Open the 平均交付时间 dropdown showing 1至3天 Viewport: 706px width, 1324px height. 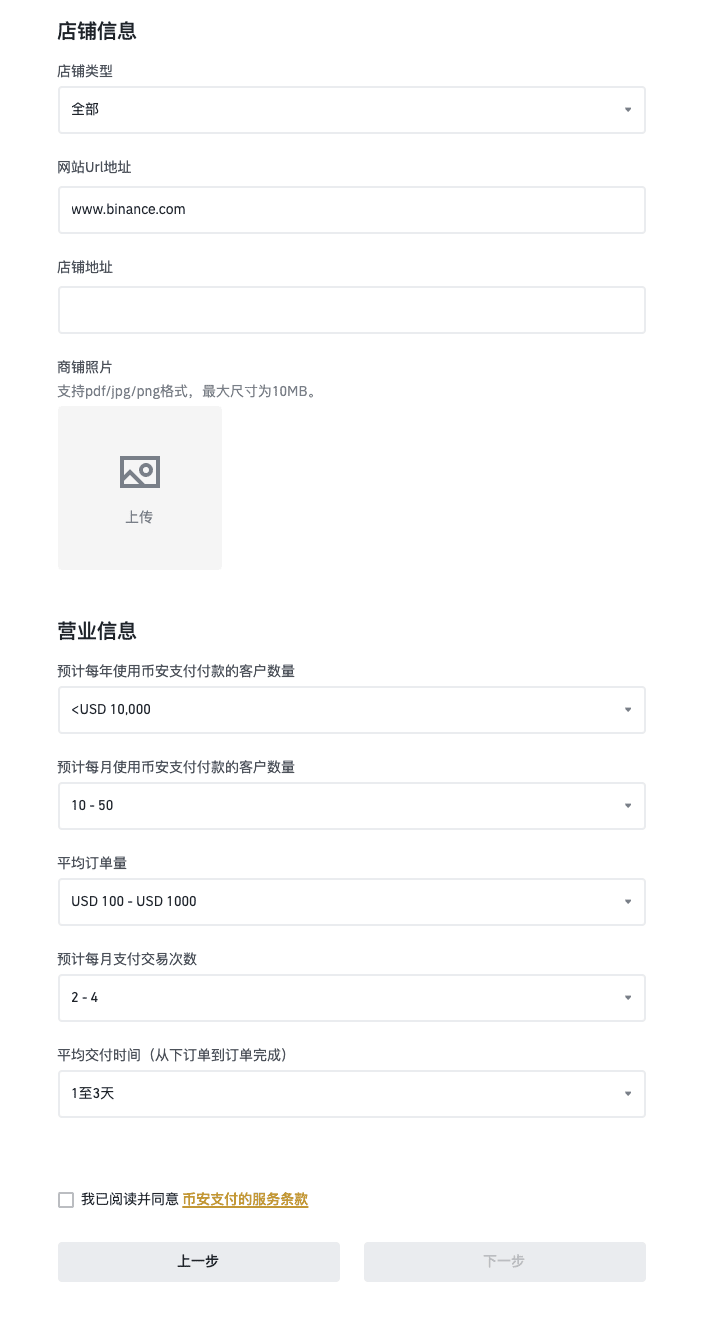coord(351,1094)
